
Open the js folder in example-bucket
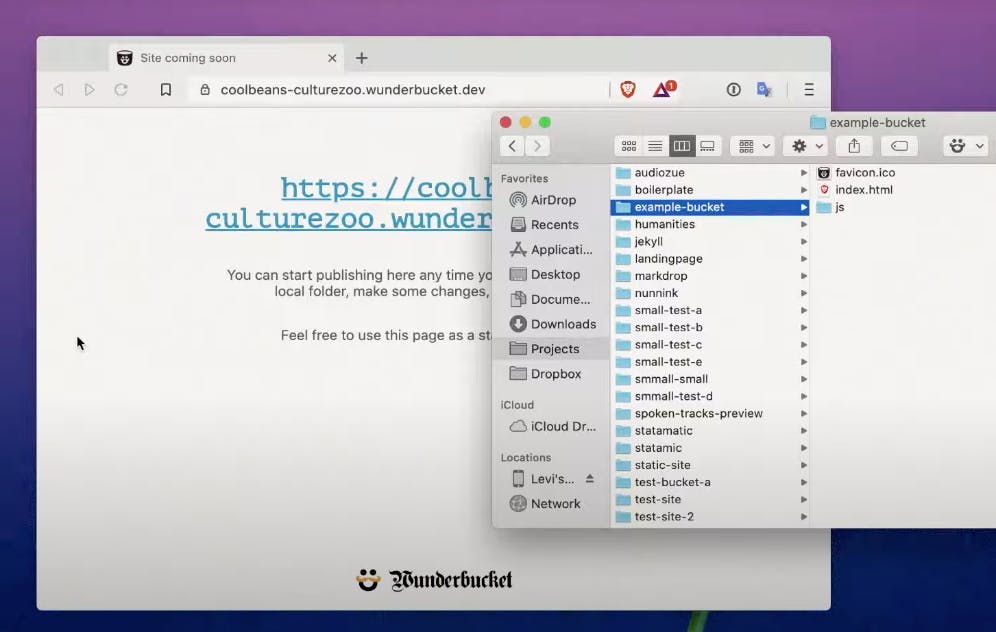coord(831,207)
